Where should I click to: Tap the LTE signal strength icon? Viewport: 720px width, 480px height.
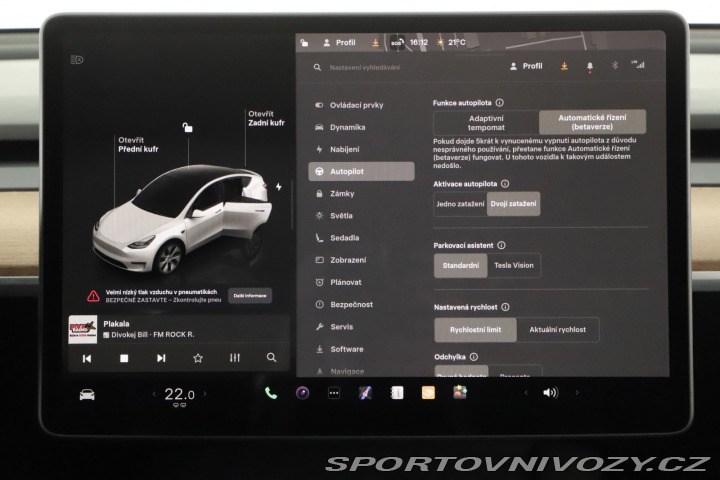point(638,65)
